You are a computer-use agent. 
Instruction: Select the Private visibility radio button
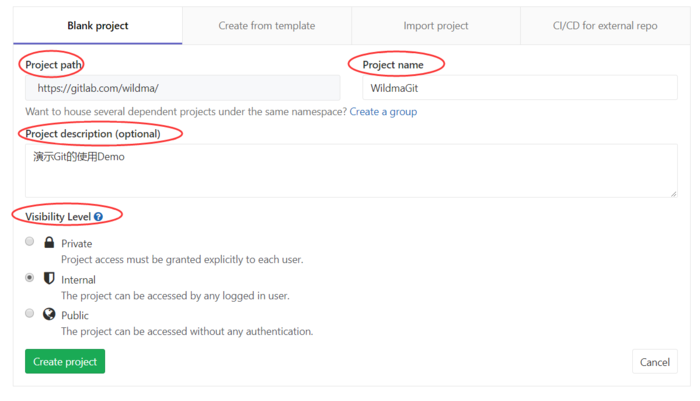(30, 242)
